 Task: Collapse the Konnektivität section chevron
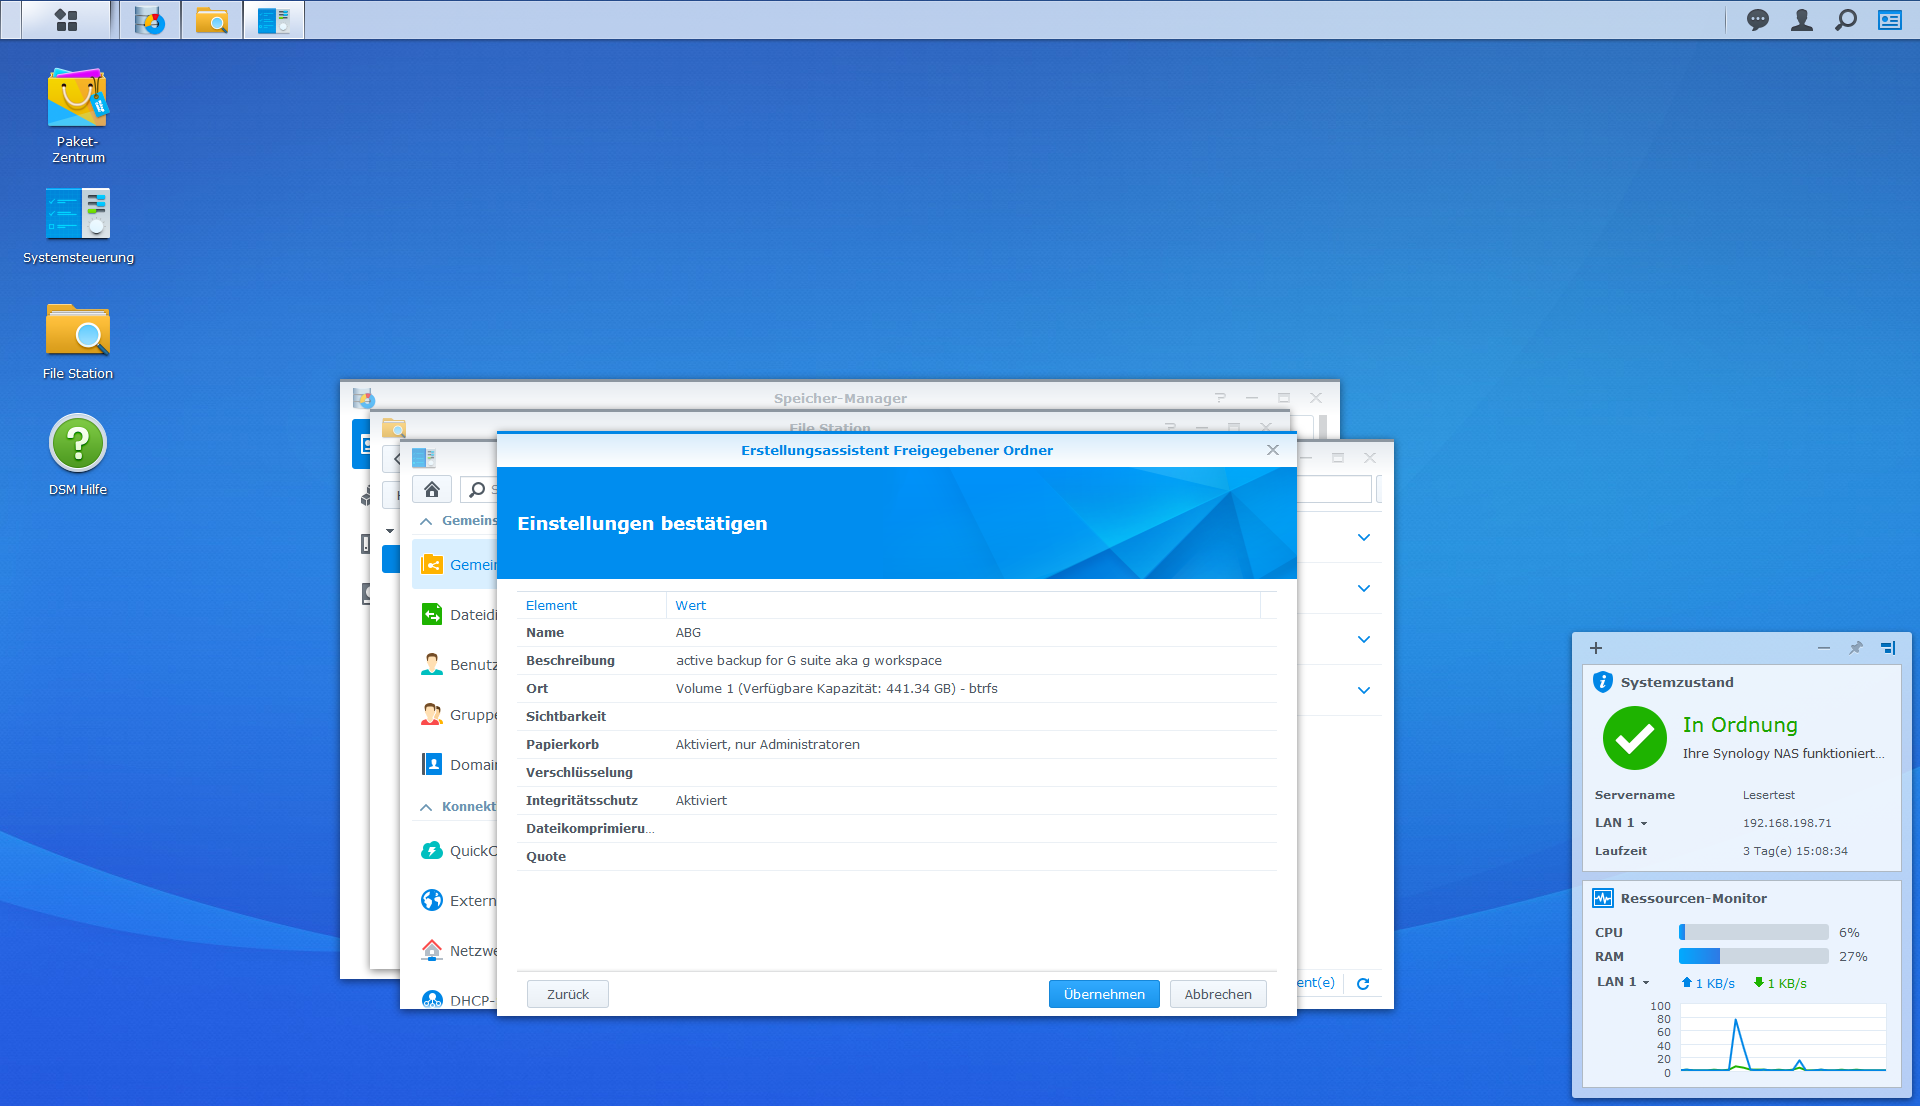(426, 807)
